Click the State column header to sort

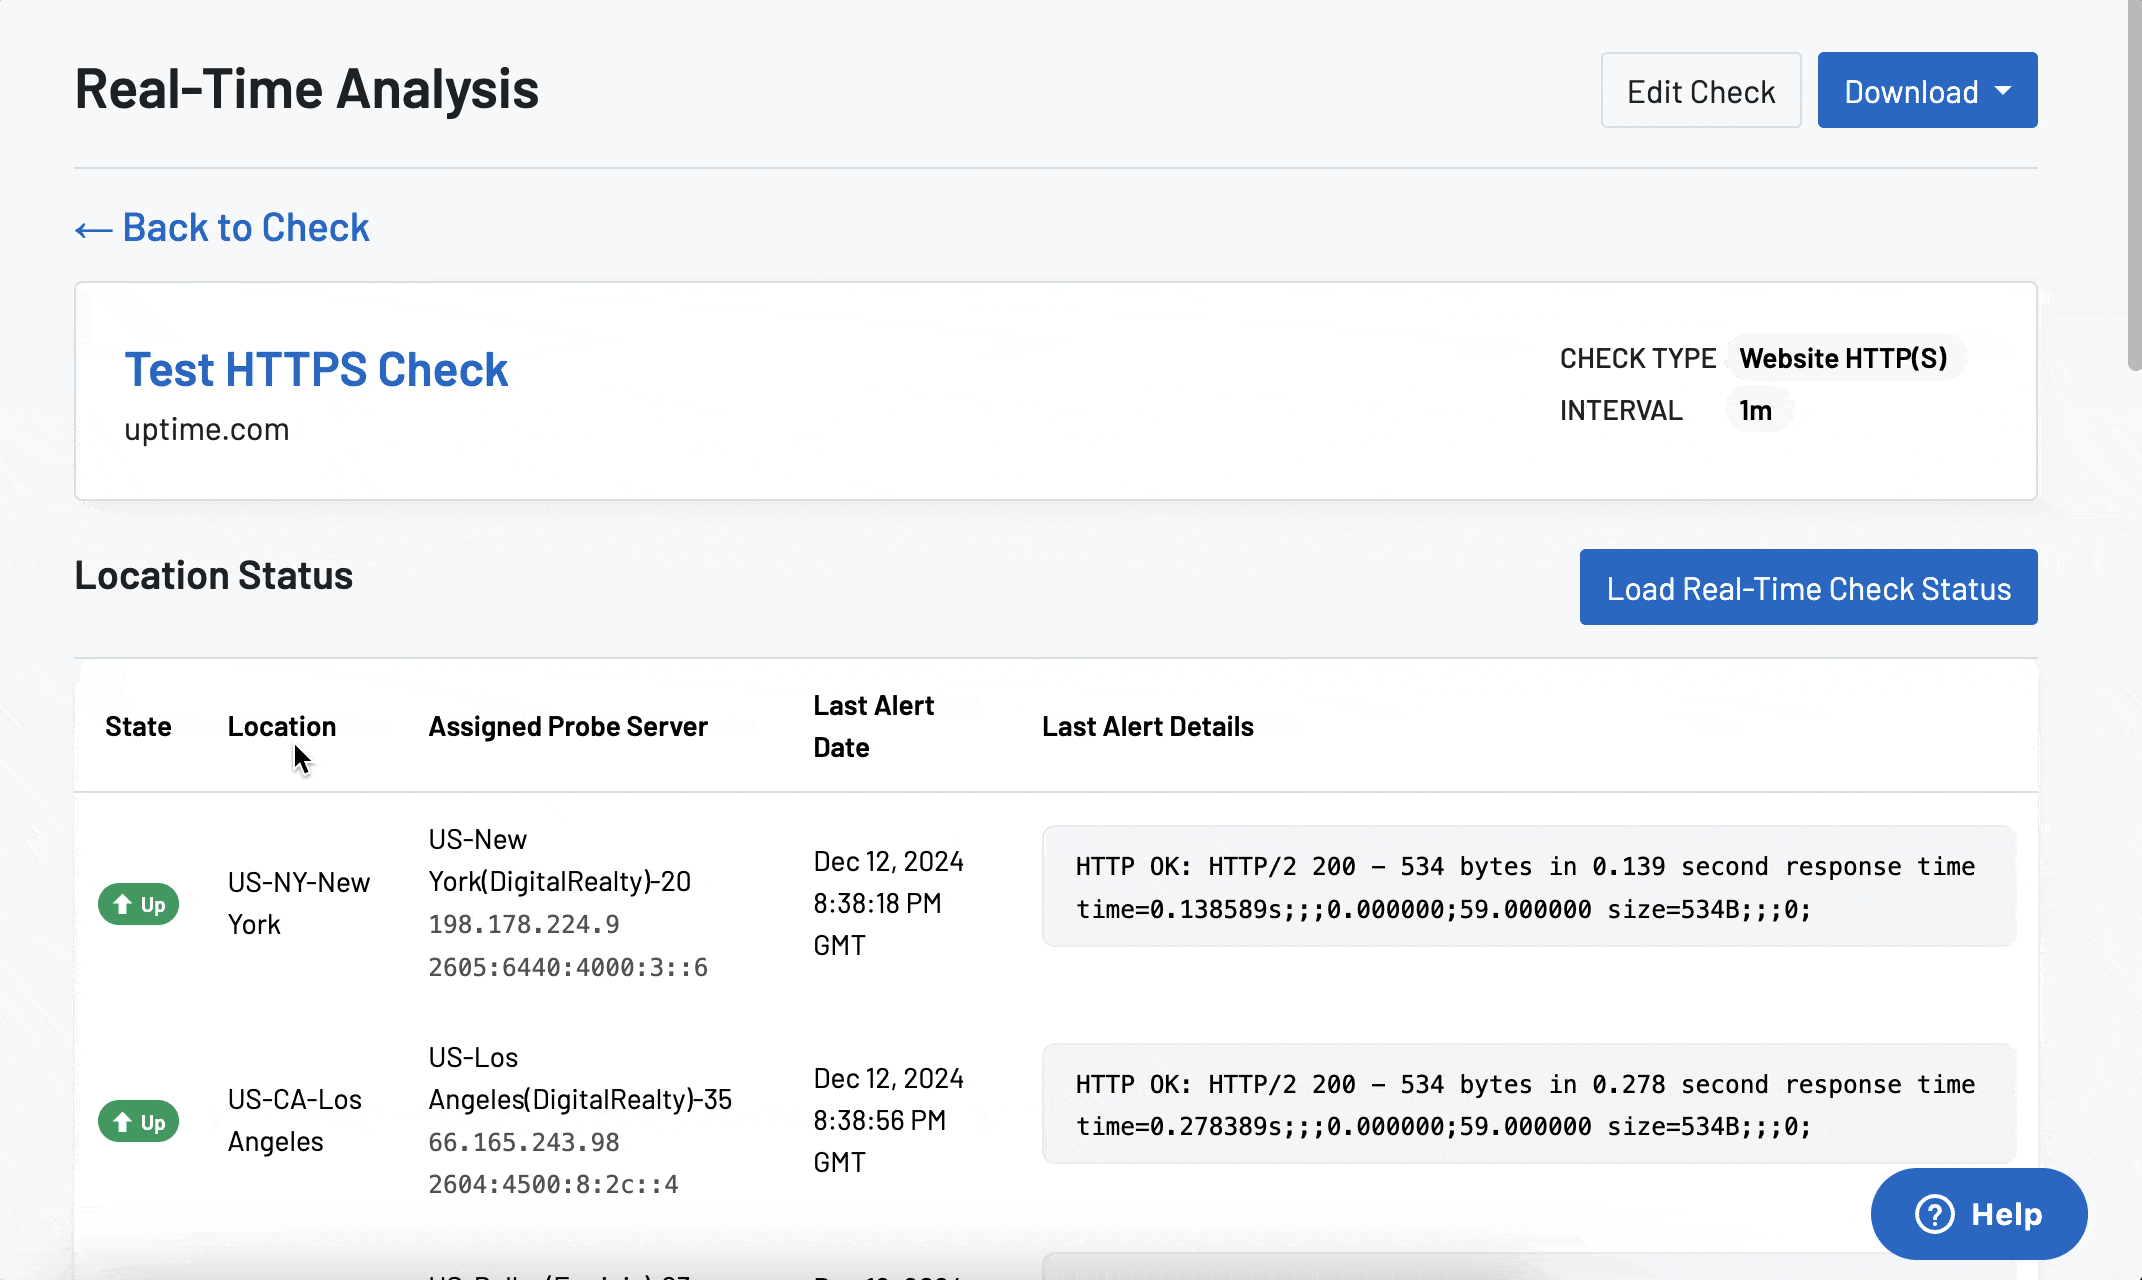coord(139,725)
